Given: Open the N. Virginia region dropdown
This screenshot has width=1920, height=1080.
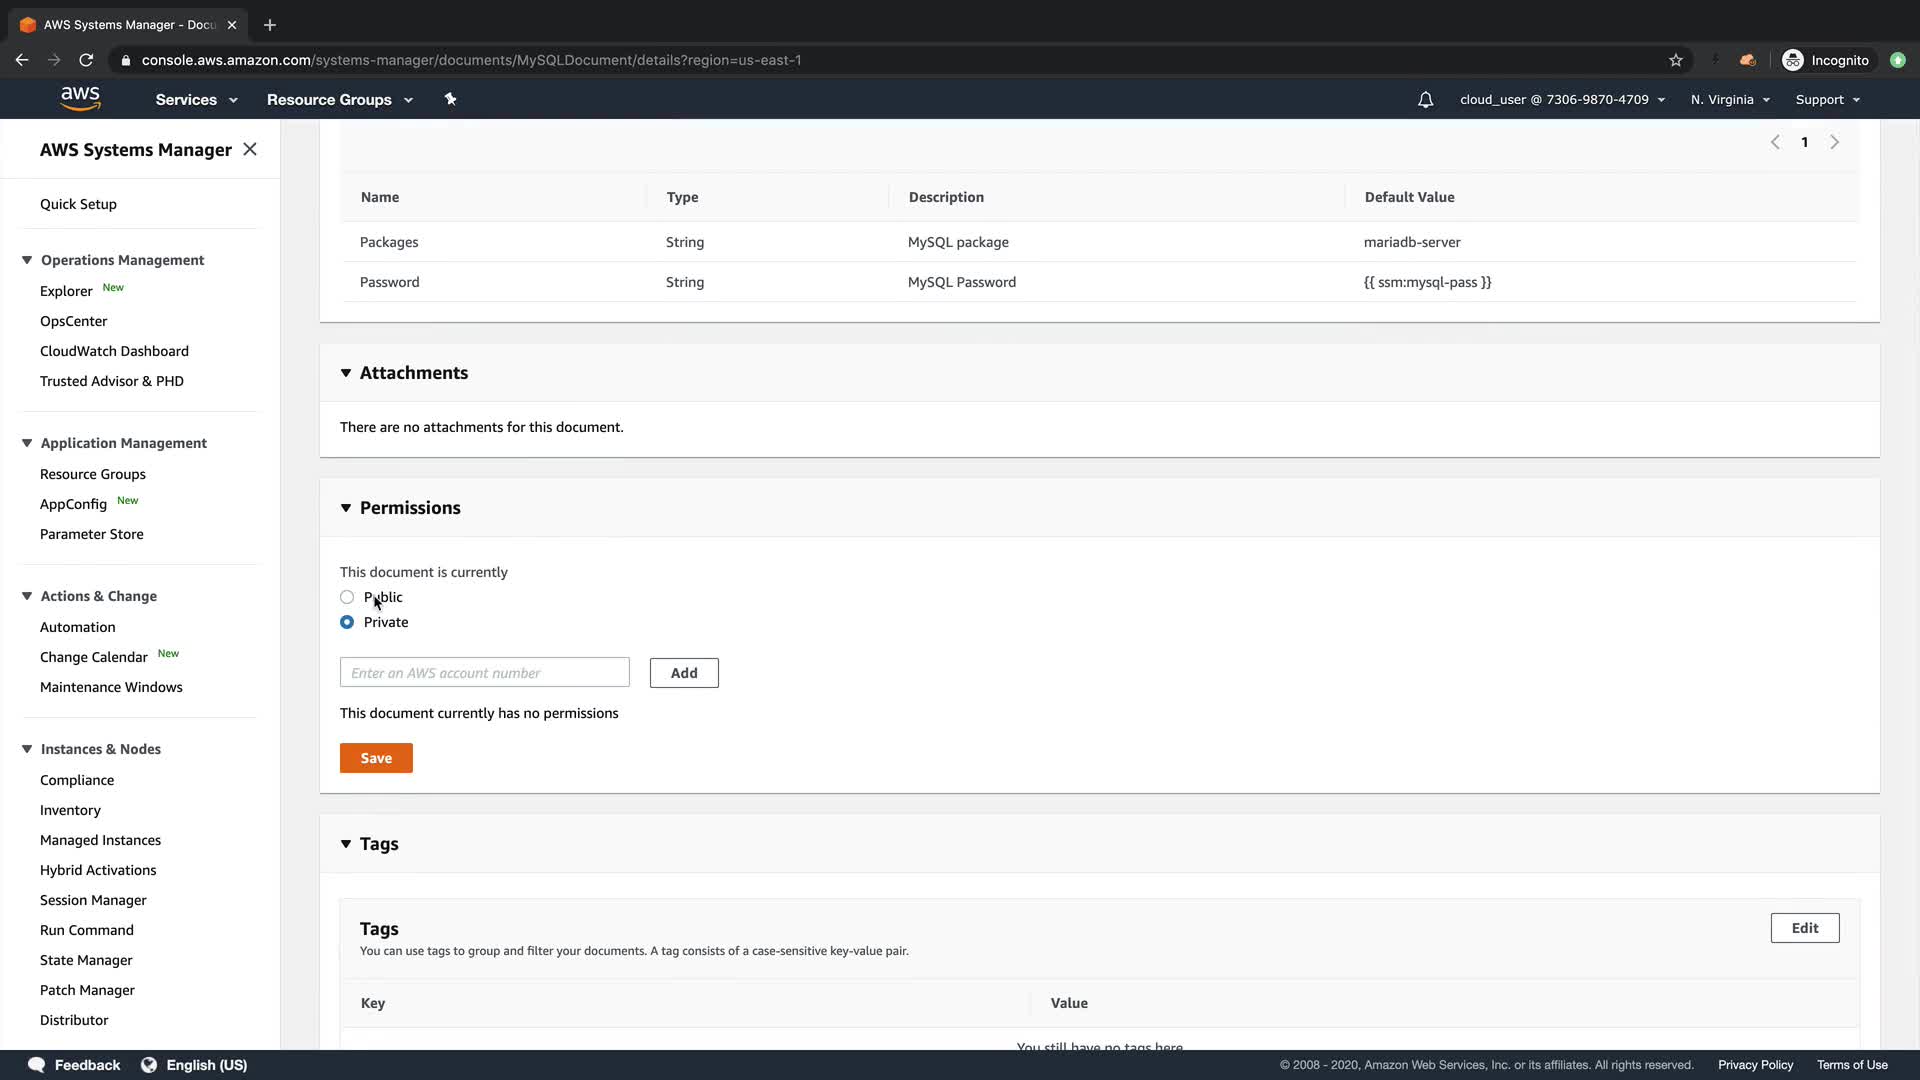Looking at the screenshot, I should [x=1730, y=100].
